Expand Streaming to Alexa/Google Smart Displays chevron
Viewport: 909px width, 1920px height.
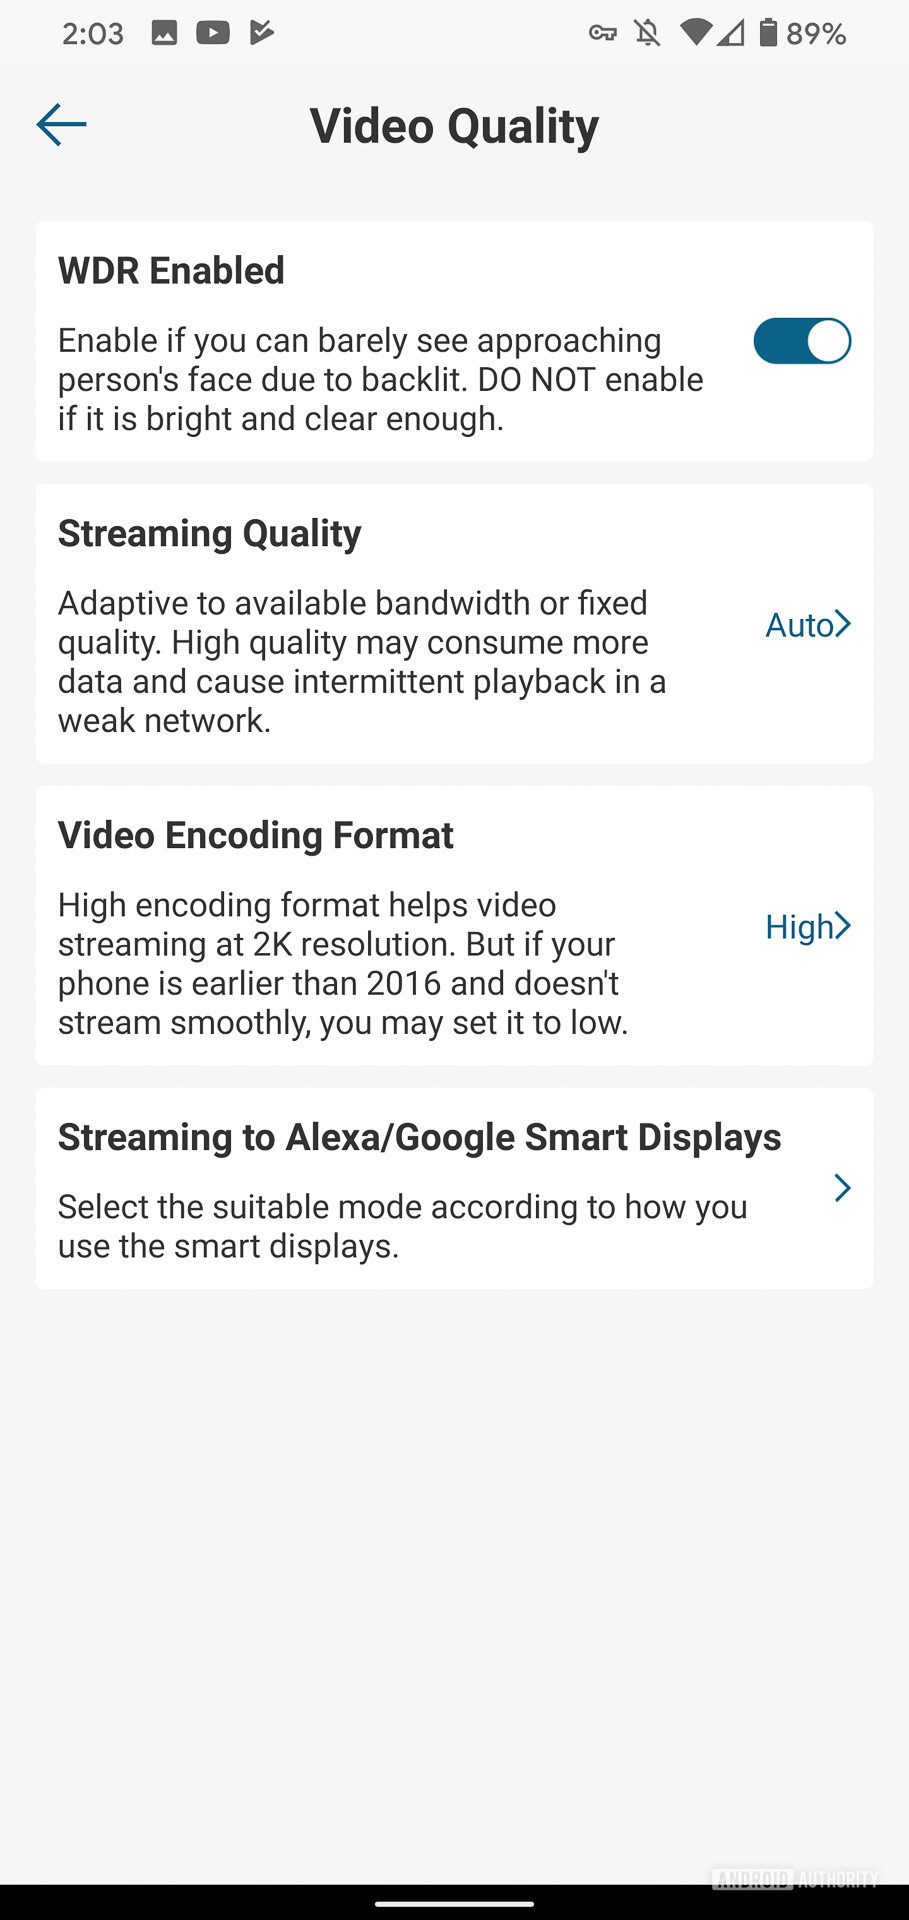click(x=842, y=1188)
